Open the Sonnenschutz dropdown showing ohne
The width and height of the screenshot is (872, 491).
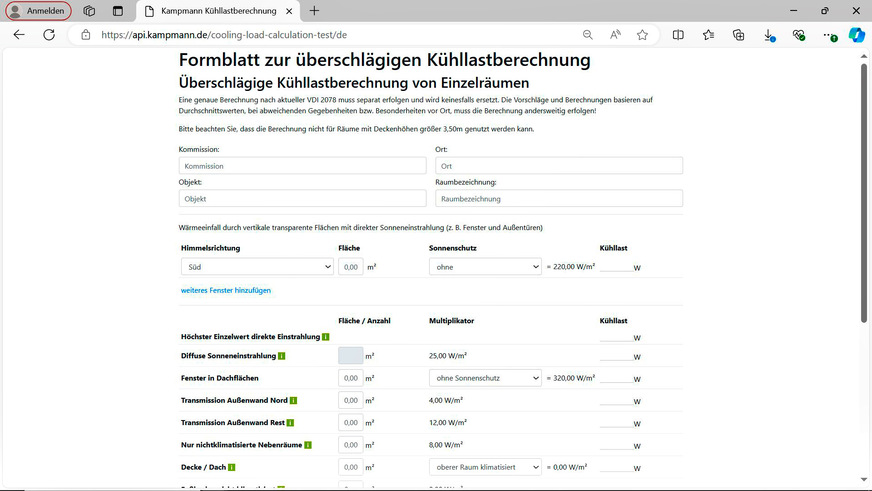pyautogui.click(x=485, y=267)
